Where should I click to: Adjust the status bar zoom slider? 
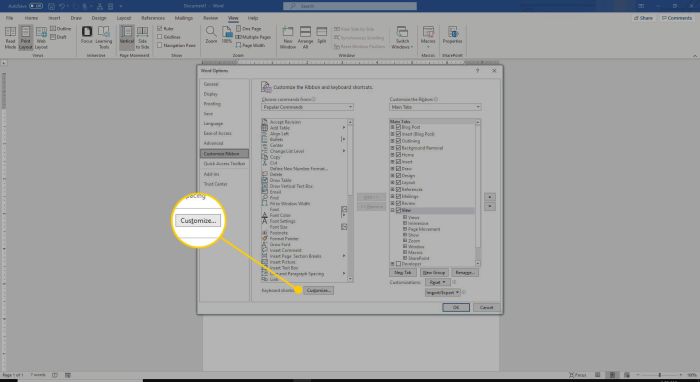point(660,375)
